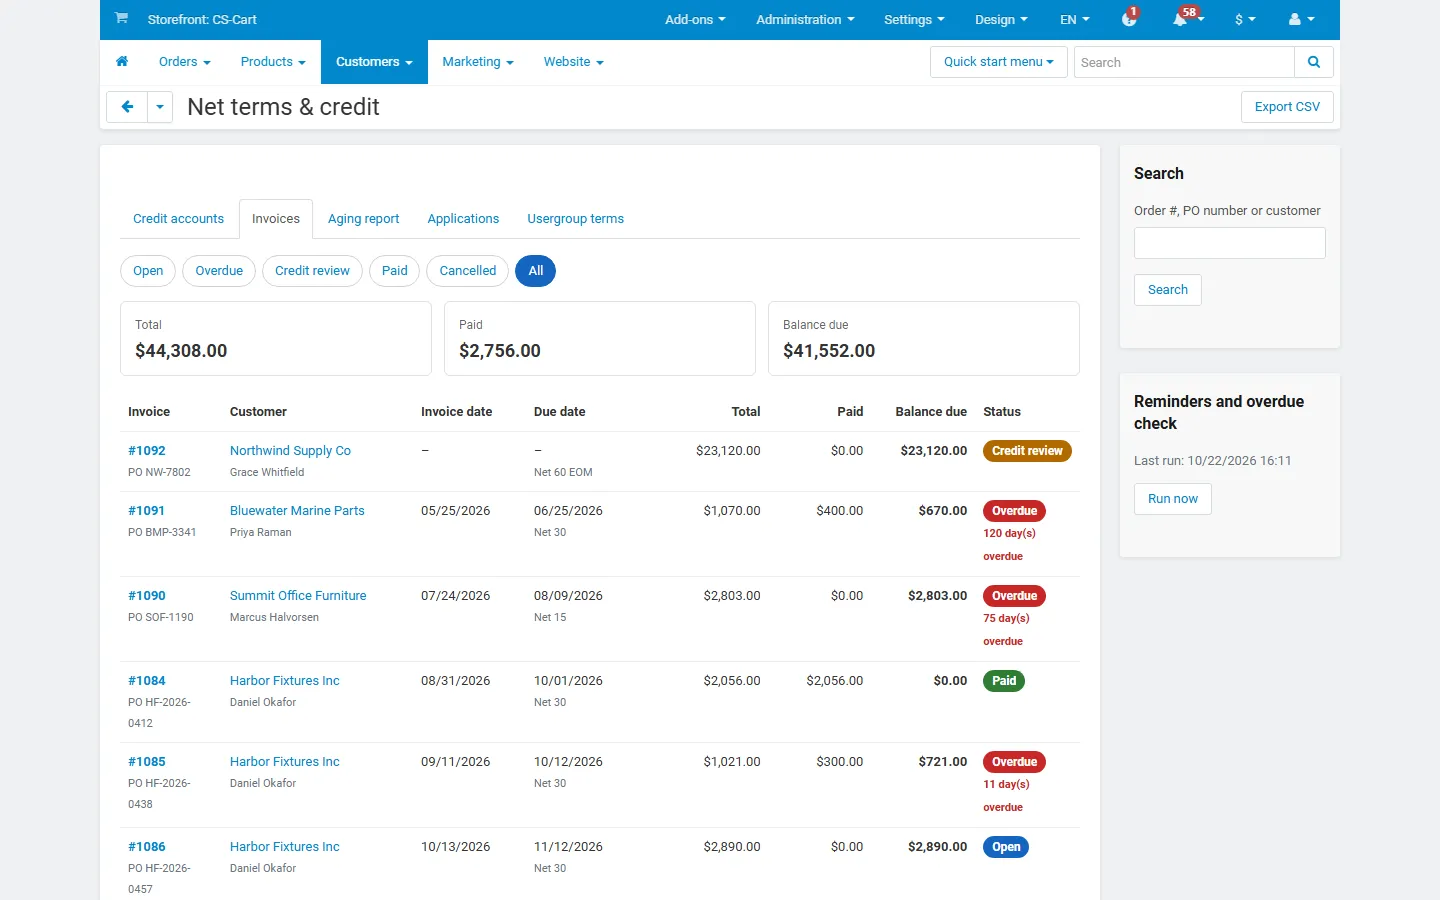
Task: Open invoice #1091
Action: [146, 511]
